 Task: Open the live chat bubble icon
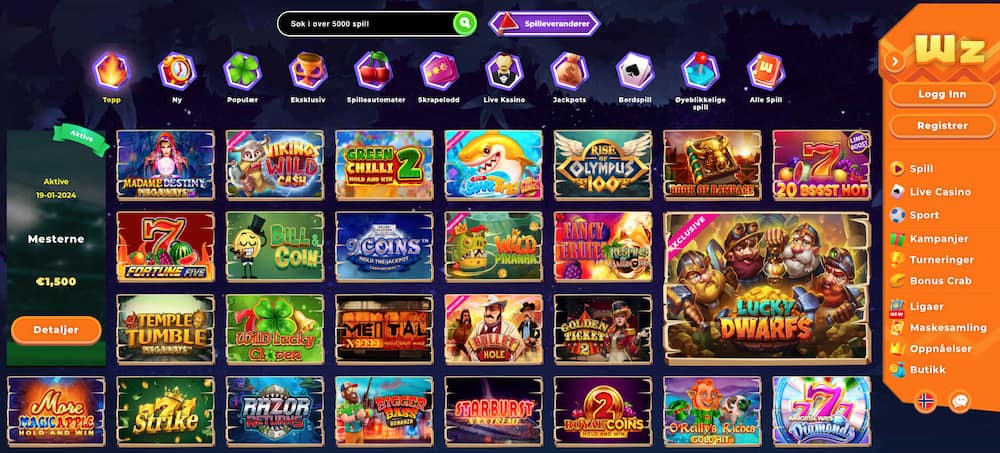tap(959, 401)
